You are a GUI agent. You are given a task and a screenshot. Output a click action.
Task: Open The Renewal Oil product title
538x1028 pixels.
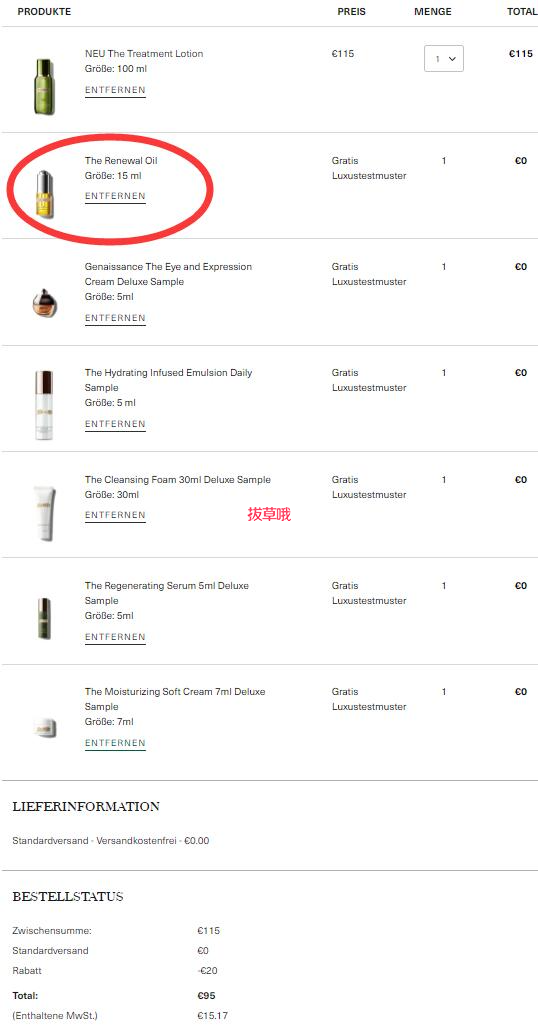click(x=121, y=161)
